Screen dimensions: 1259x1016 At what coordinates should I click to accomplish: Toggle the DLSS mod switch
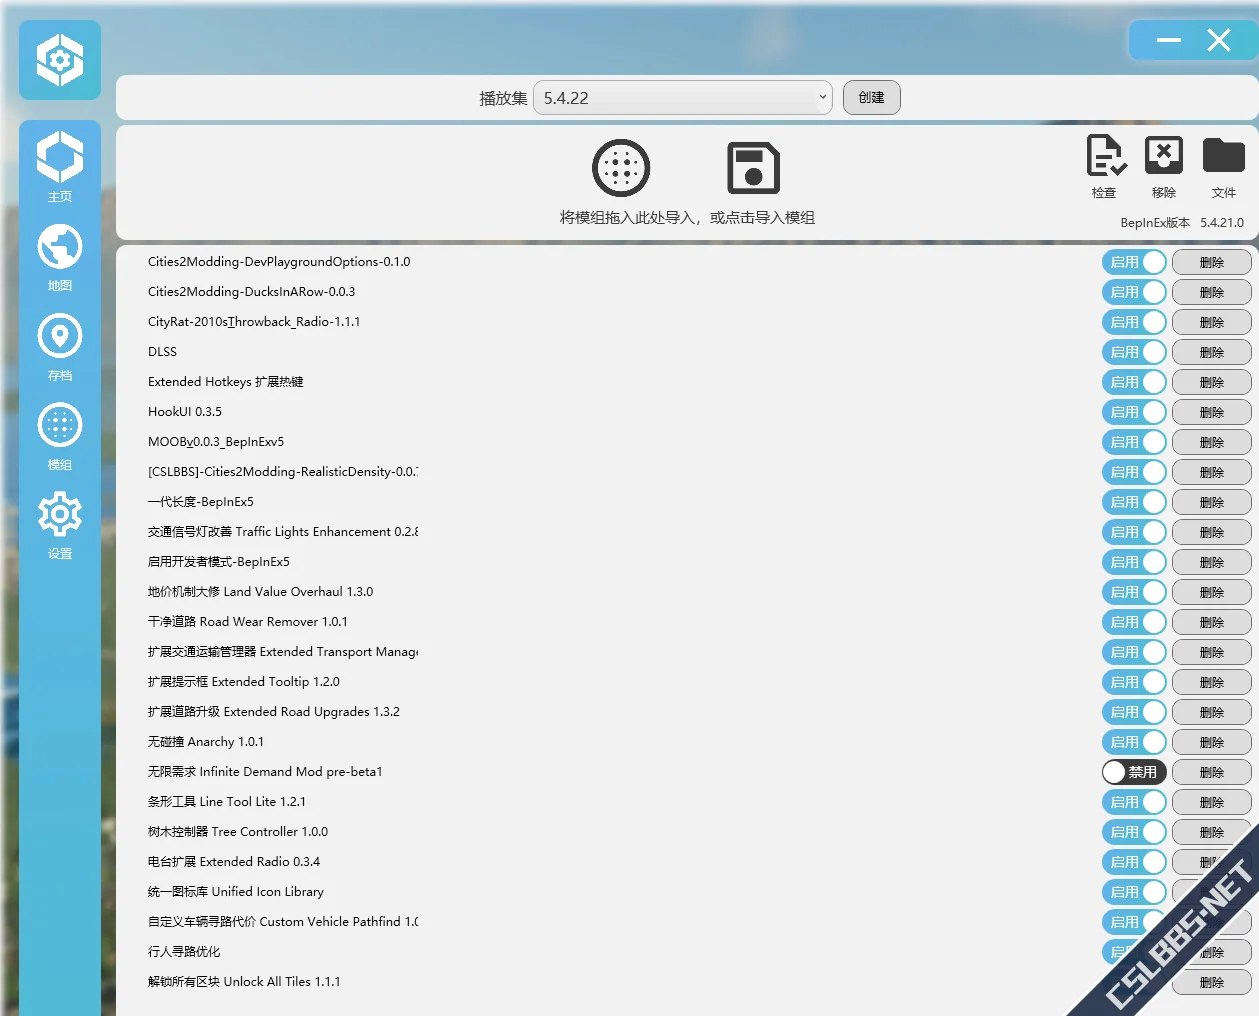(x=1135, y=352)
